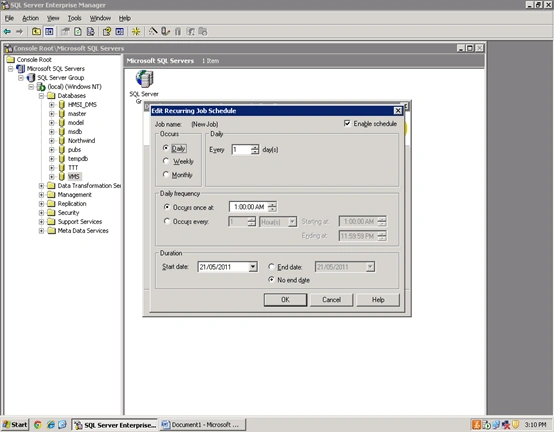The width and height of the screenshot is (554, 432).
Task: Choose the Occurs every radio option
Action: pyautogui.click(x=167, y=221)
